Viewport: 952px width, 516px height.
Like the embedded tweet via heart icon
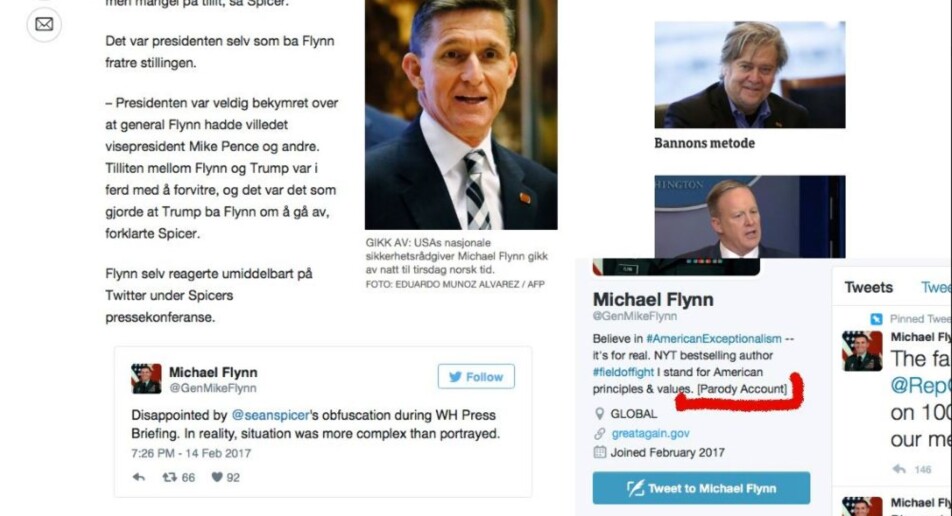pos(217,477)
